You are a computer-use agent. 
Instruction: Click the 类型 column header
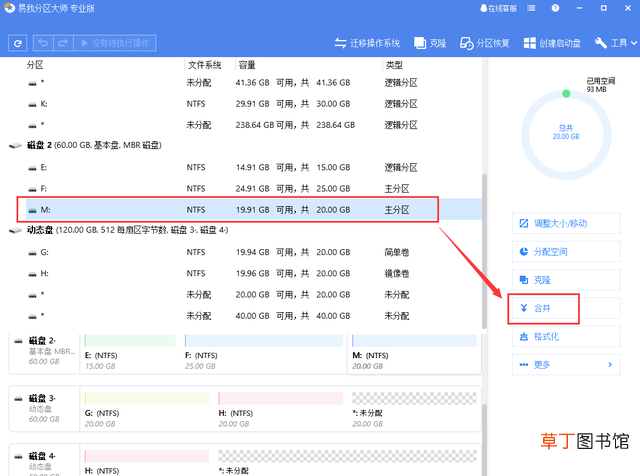tap(394, 65)
